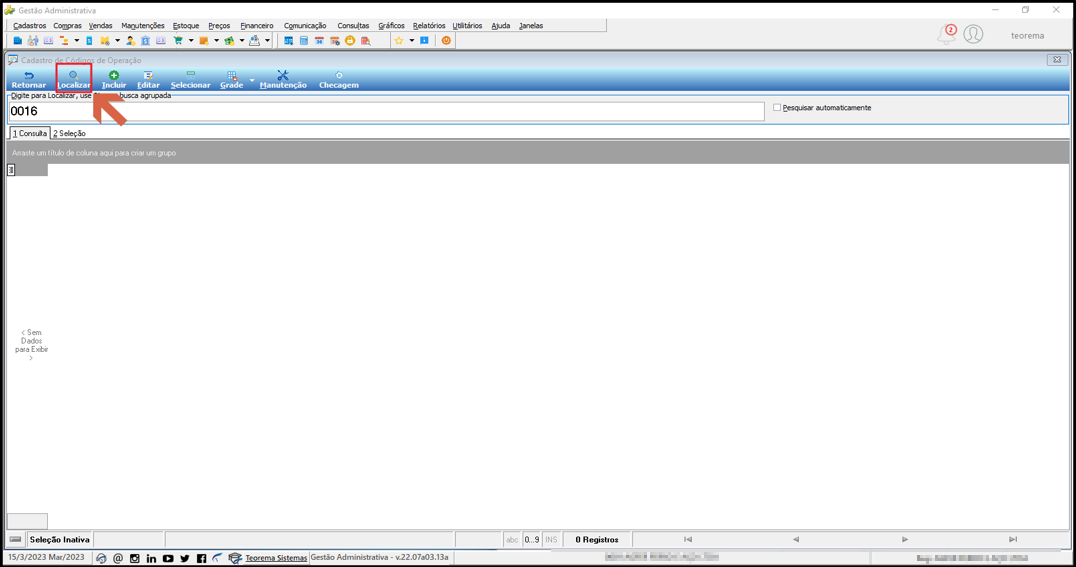Go to previous record navigation button
This screenshot has width=1076, height=567.
(x=796, y=540)
